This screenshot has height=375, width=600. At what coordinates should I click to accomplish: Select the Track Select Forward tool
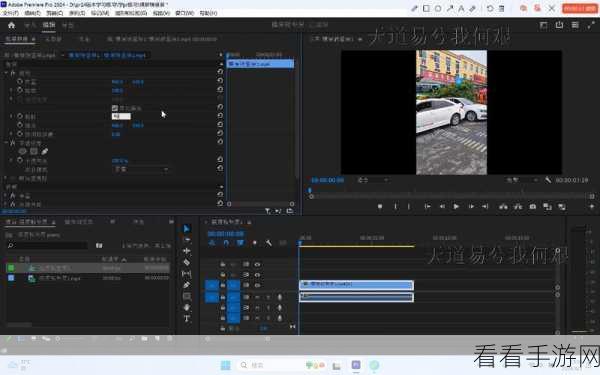[187, 240]
